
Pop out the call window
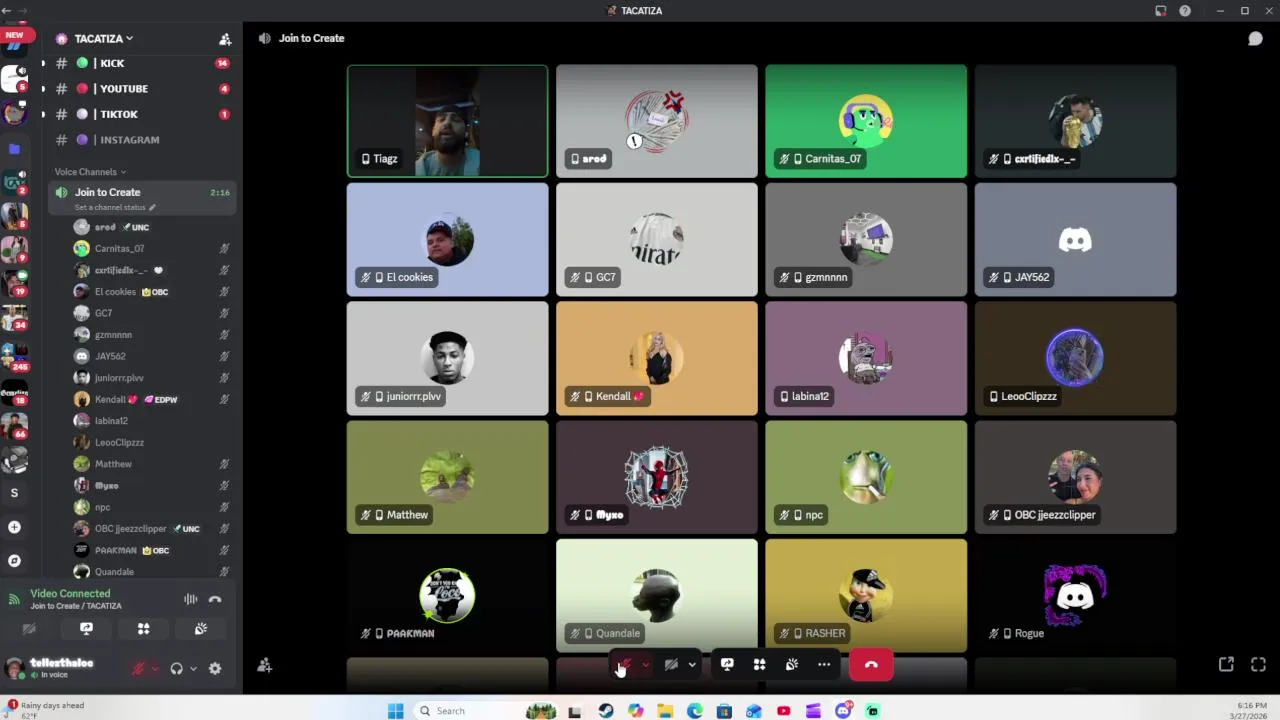(1226, 664)
